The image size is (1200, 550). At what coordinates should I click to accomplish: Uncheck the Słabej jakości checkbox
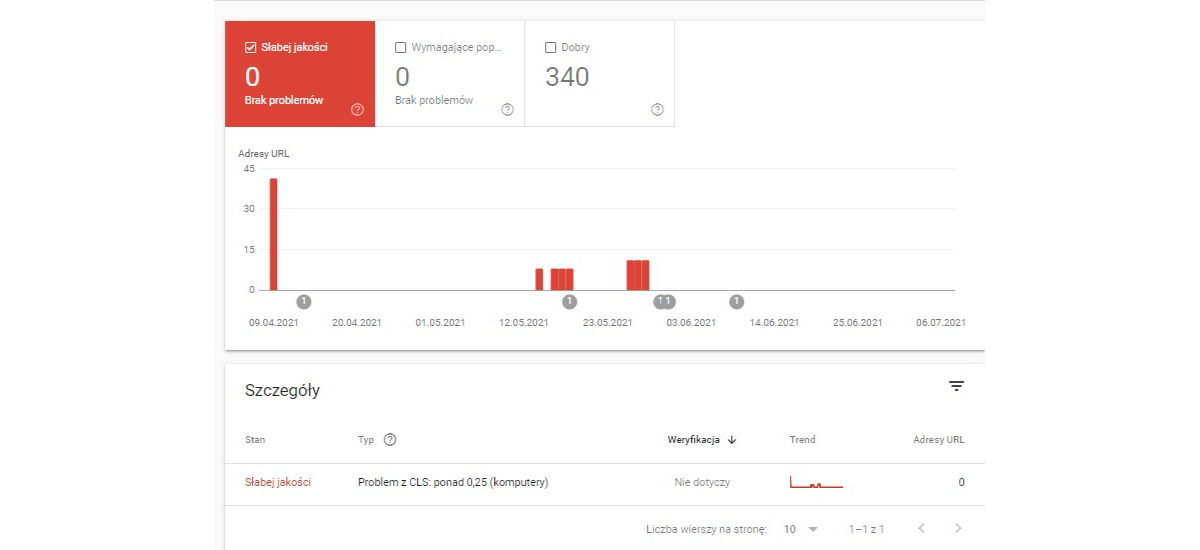coord(250,47)
